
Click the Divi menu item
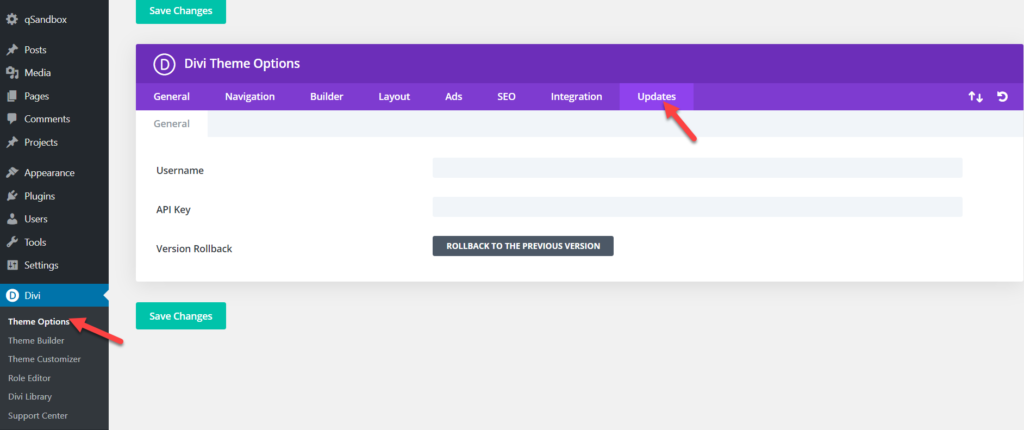click(54, 295)
